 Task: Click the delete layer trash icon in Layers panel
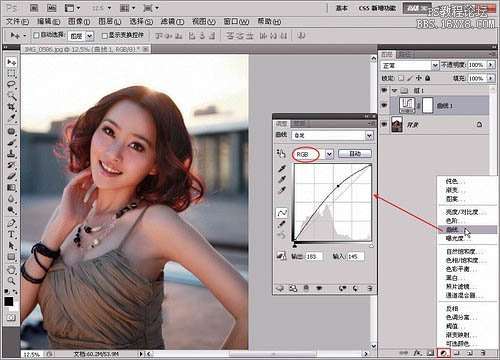coord(483,353)
